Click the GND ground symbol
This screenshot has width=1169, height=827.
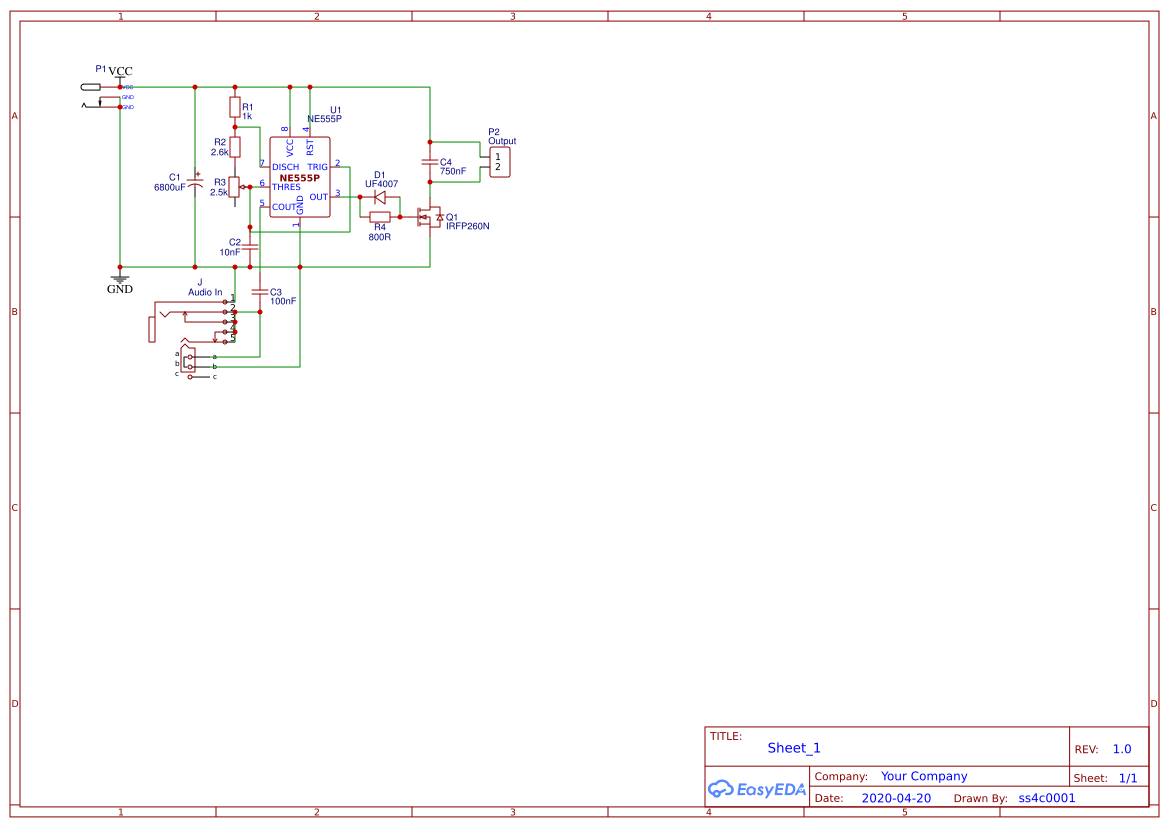coord(119,279)
